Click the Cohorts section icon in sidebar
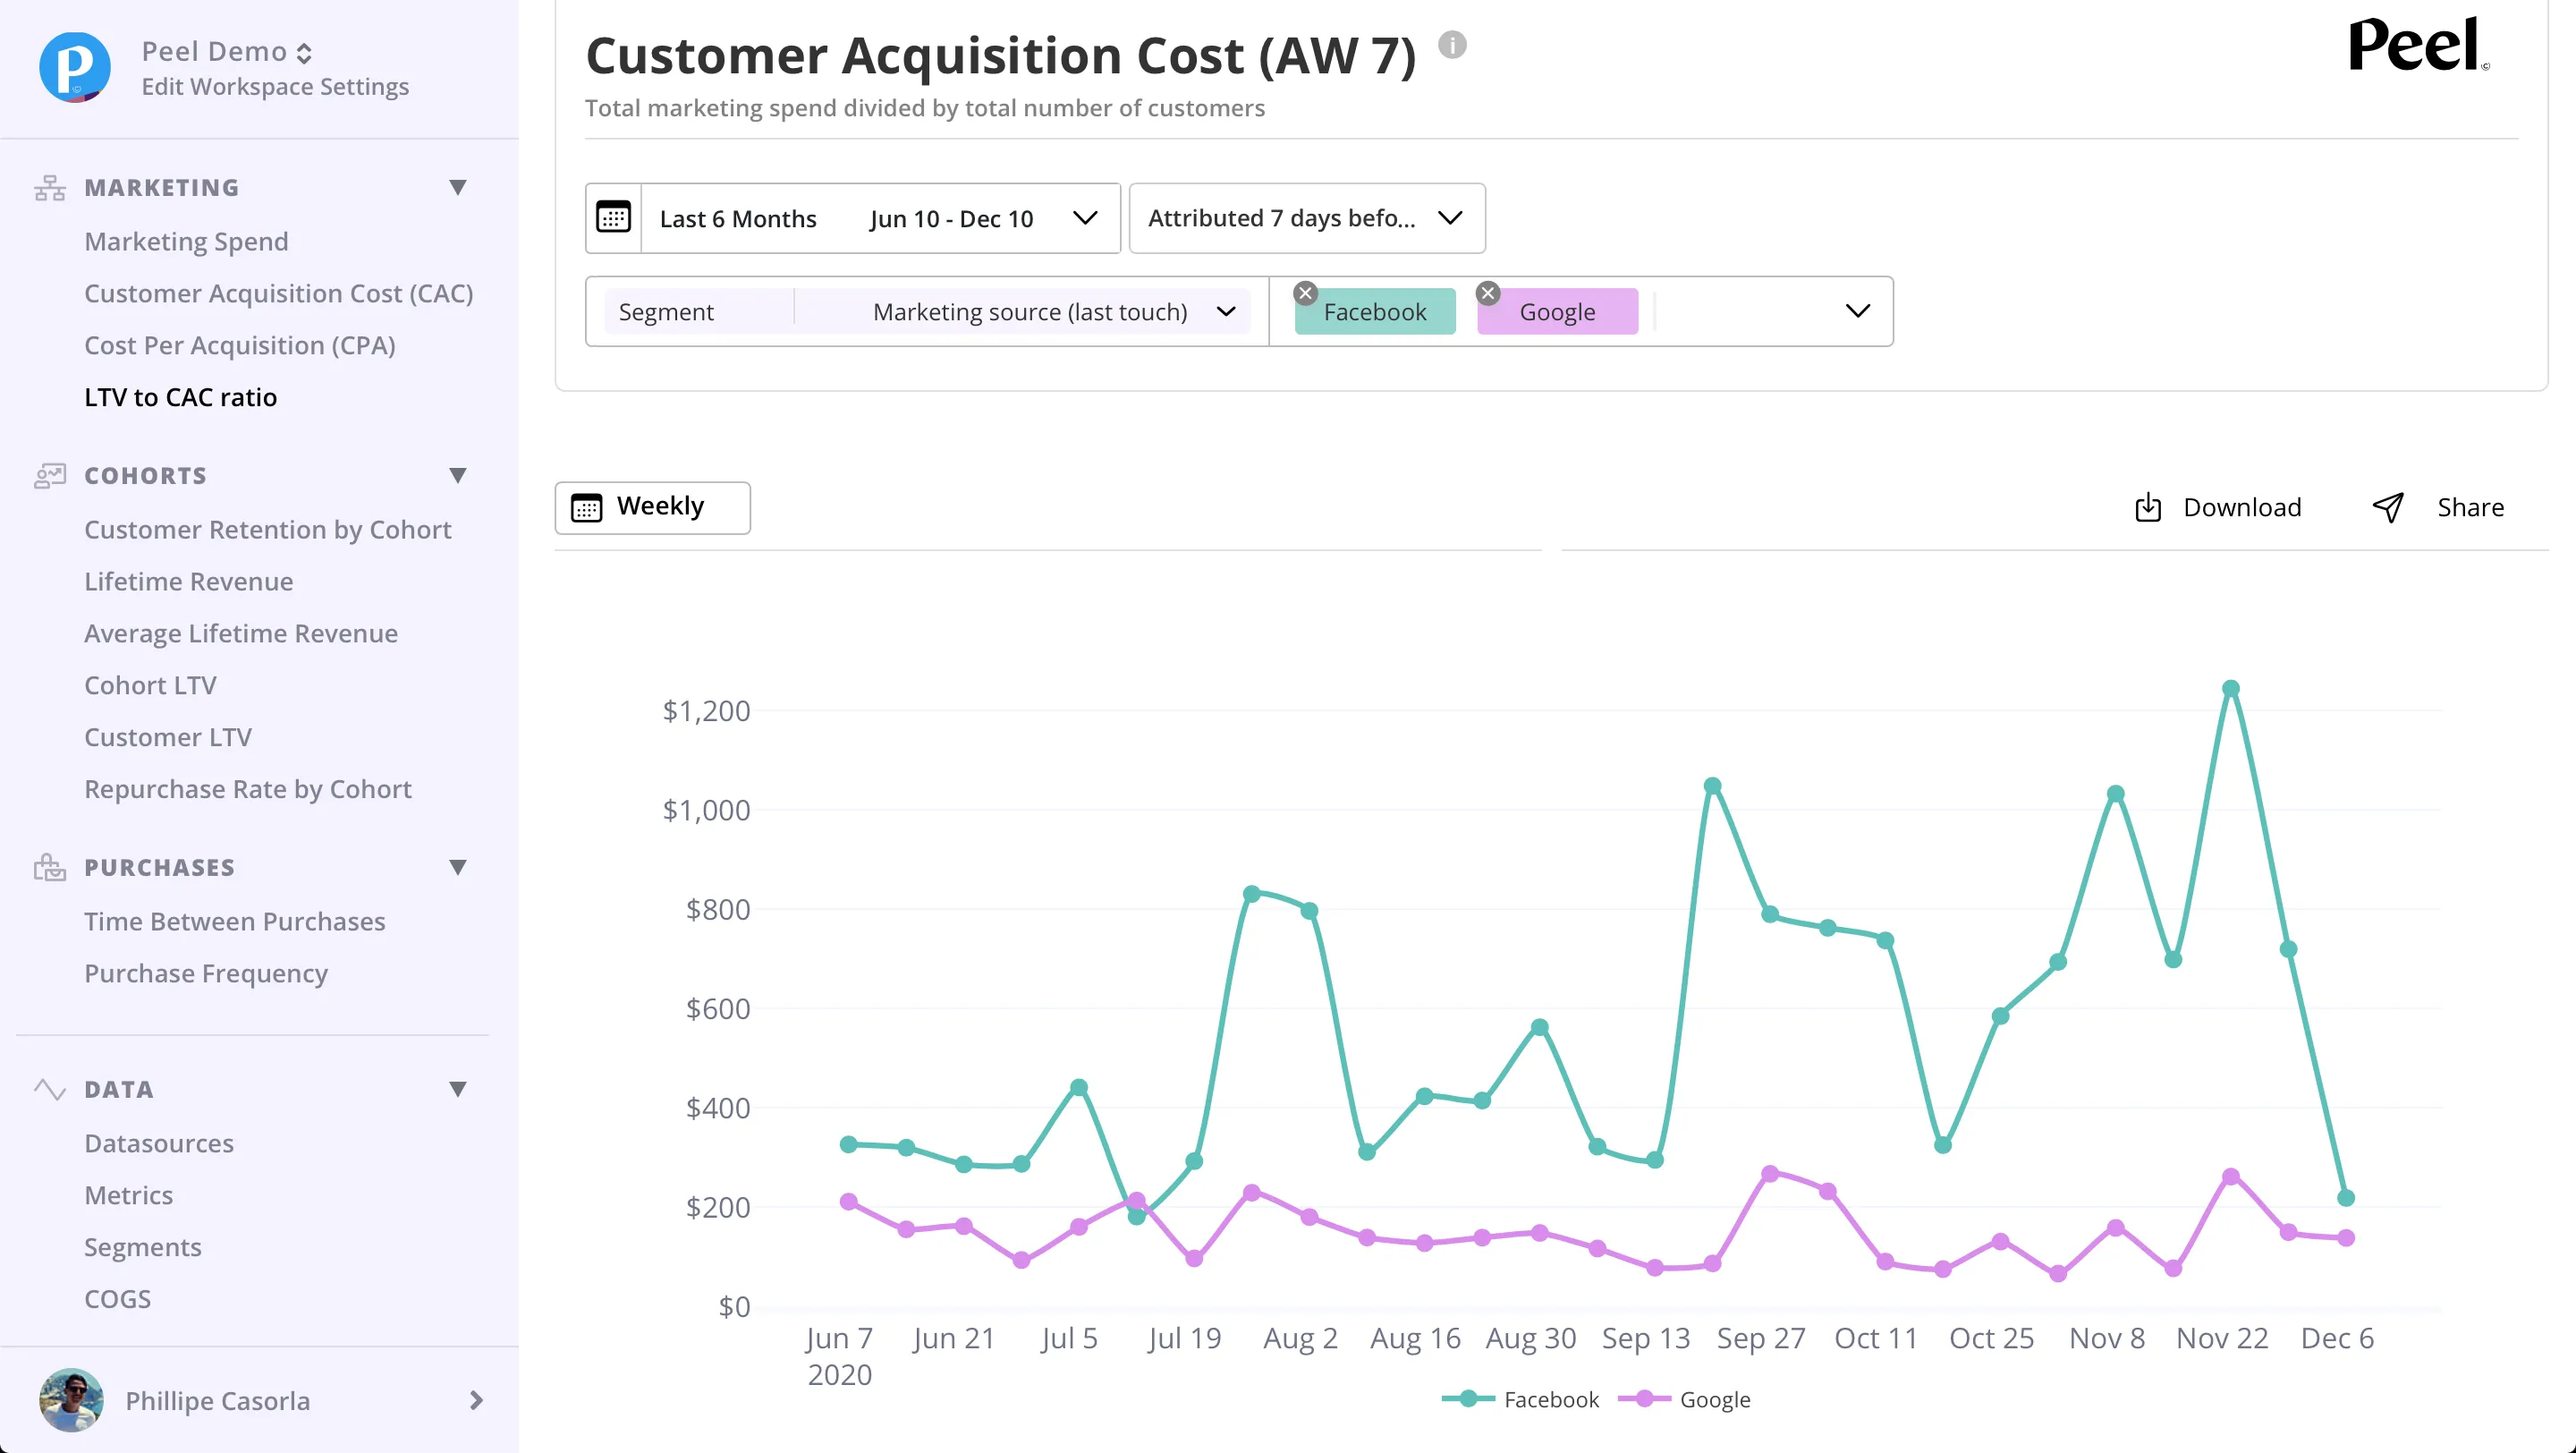2576x1453 pixels. pos(50,476)
